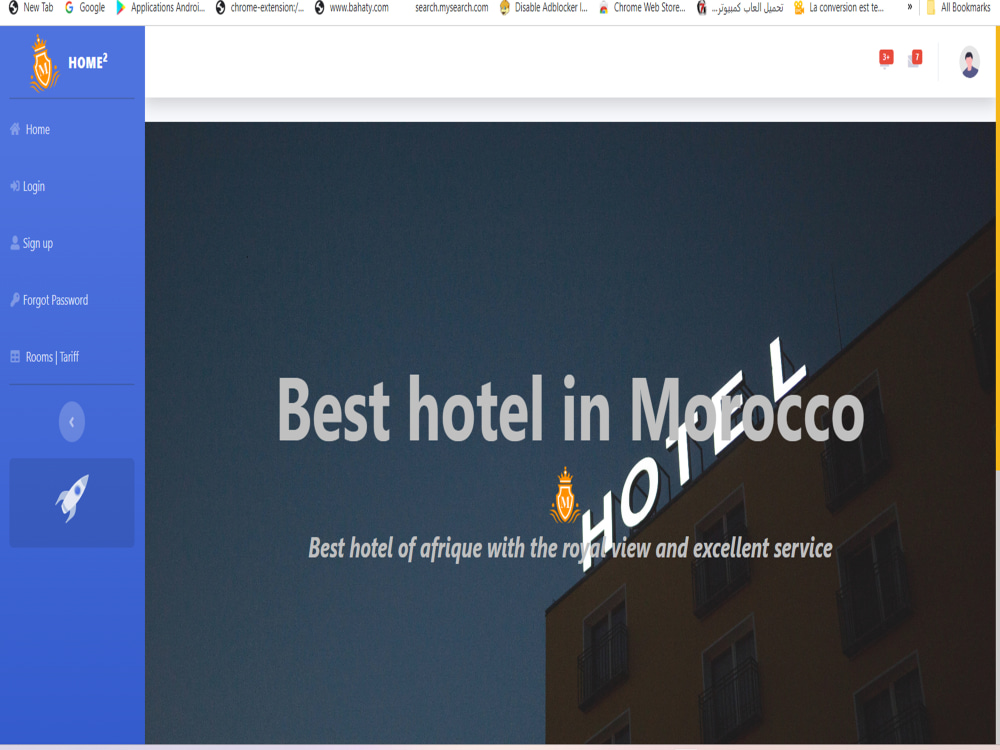Open Rooms | Tariff sidebar item
Viewport: 1000px width, 750px height.
coord(52,357)
